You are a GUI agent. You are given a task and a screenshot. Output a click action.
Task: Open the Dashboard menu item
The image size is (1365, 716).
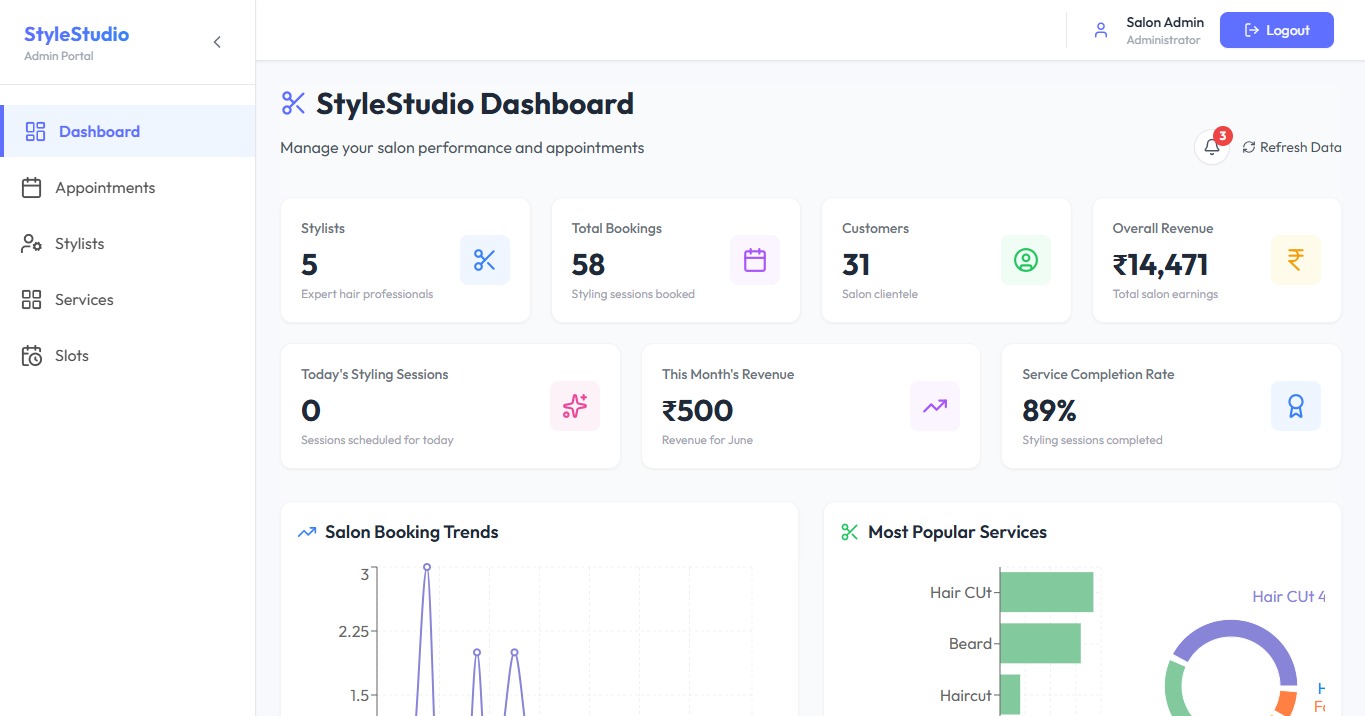[x=128, y=131]
